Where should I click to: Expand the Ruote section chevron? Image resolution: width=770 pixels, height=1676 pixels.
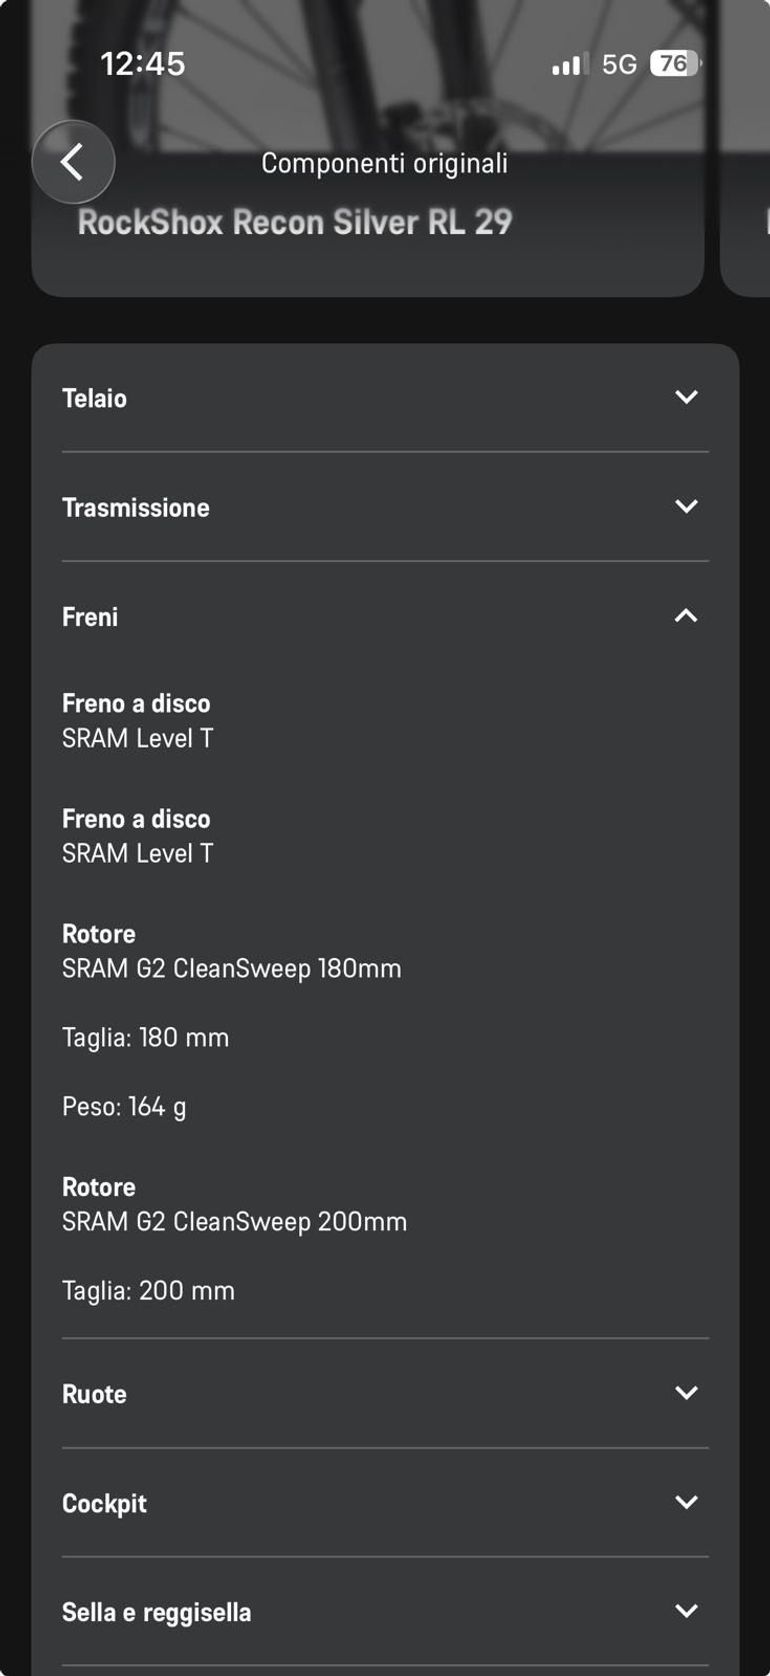click(x=686, y=1393)
